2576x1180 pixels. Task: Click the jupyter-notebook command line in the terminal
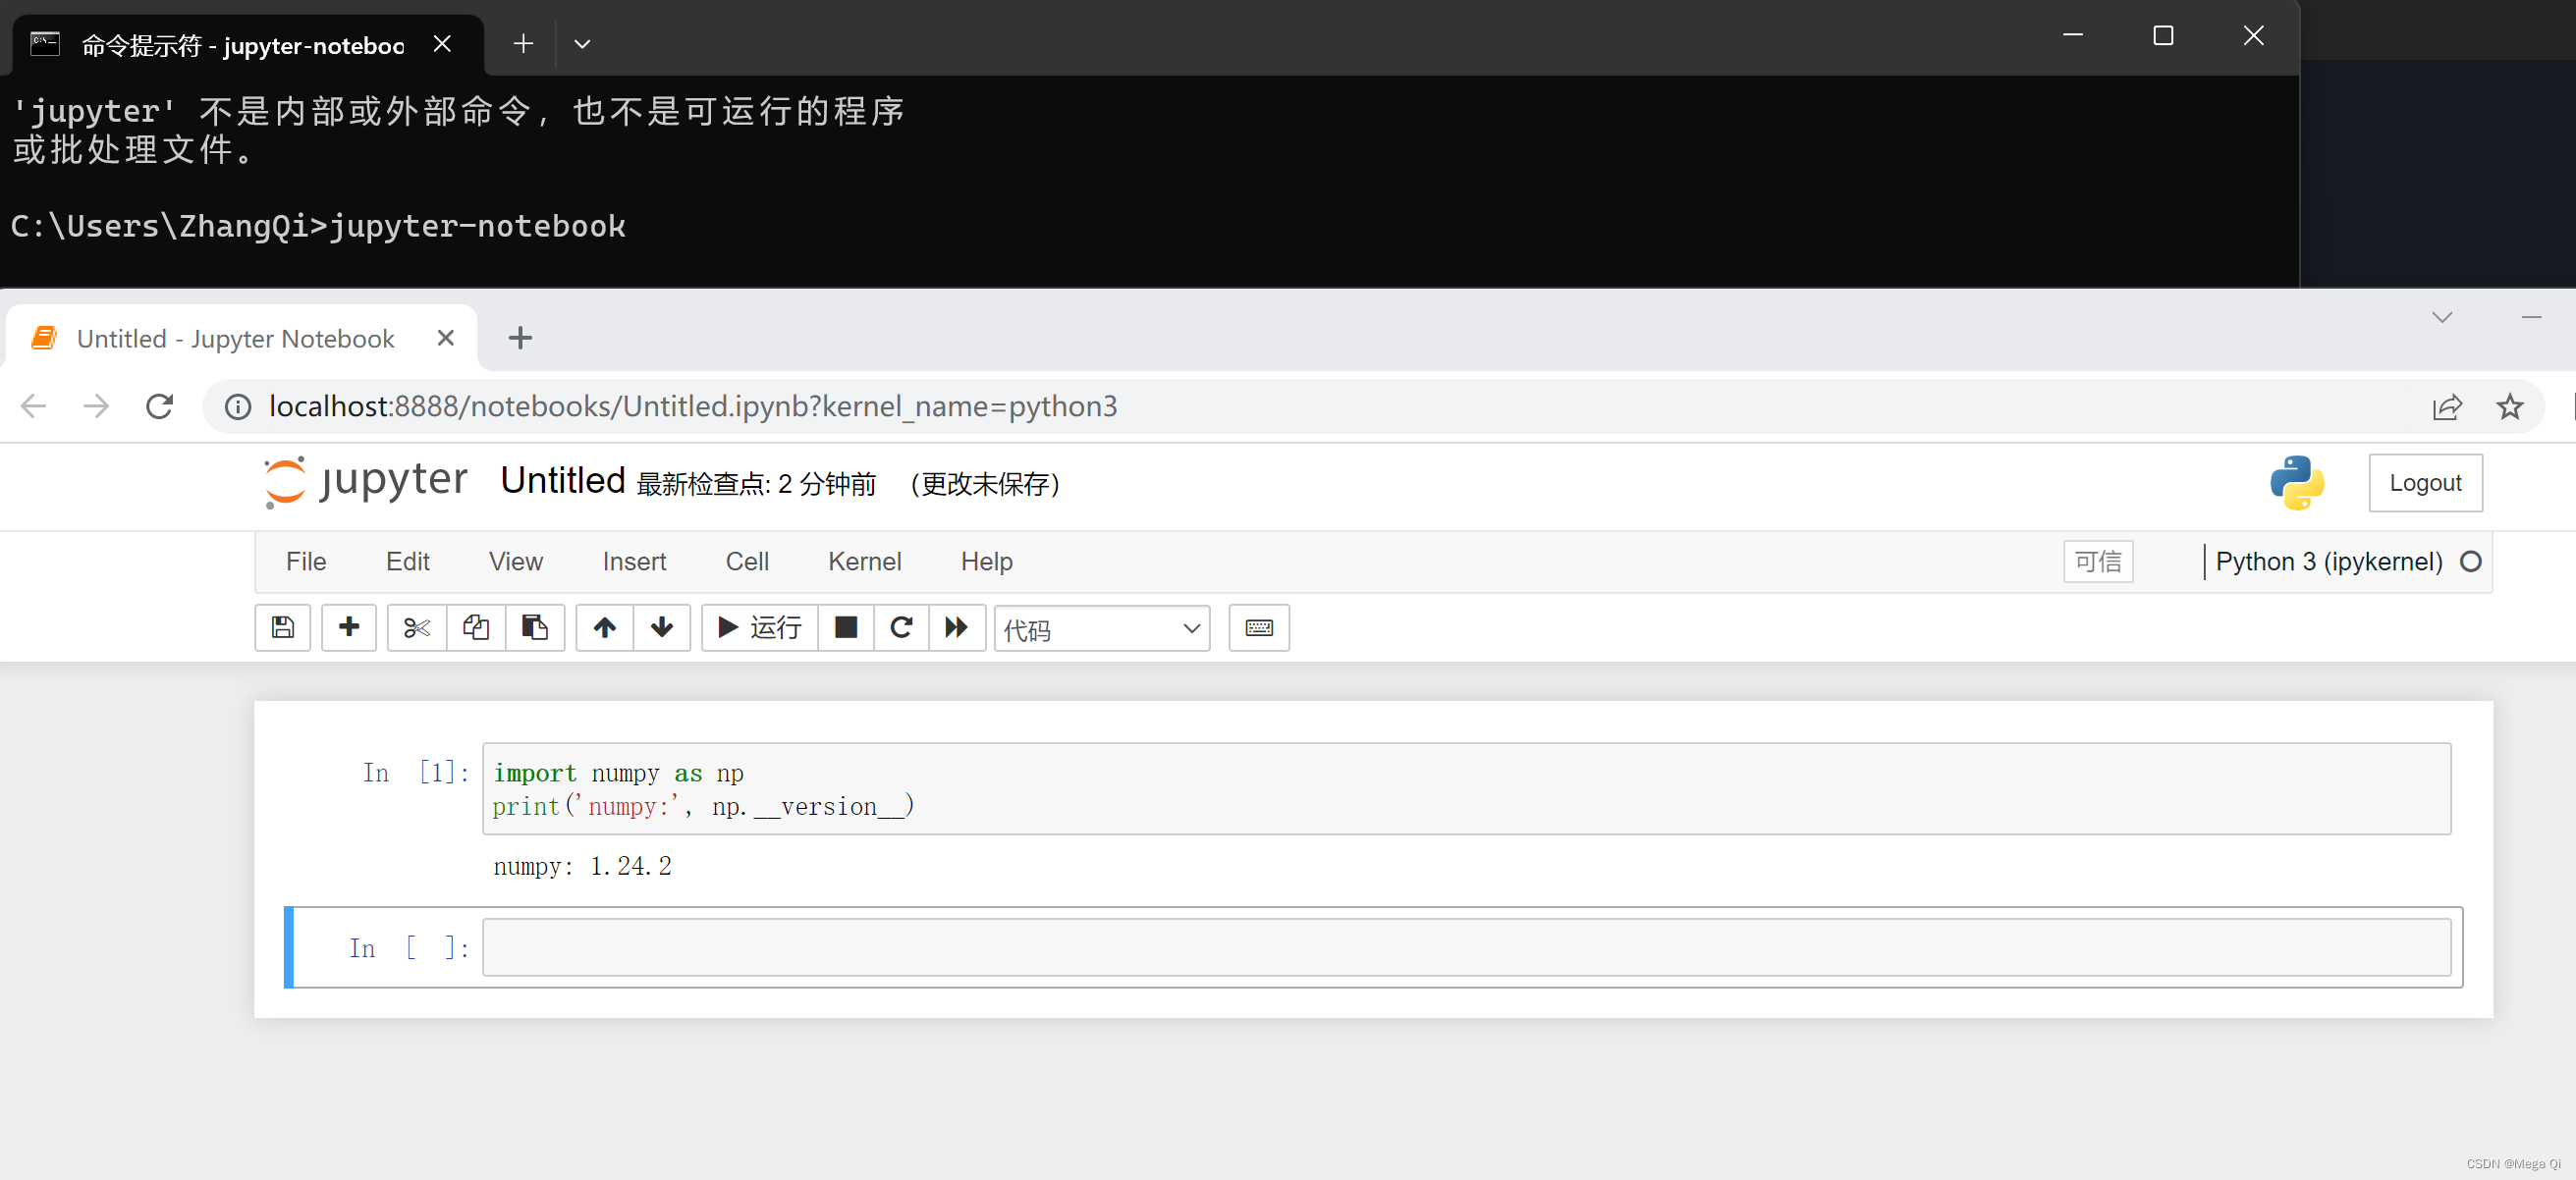pos(318,226)
